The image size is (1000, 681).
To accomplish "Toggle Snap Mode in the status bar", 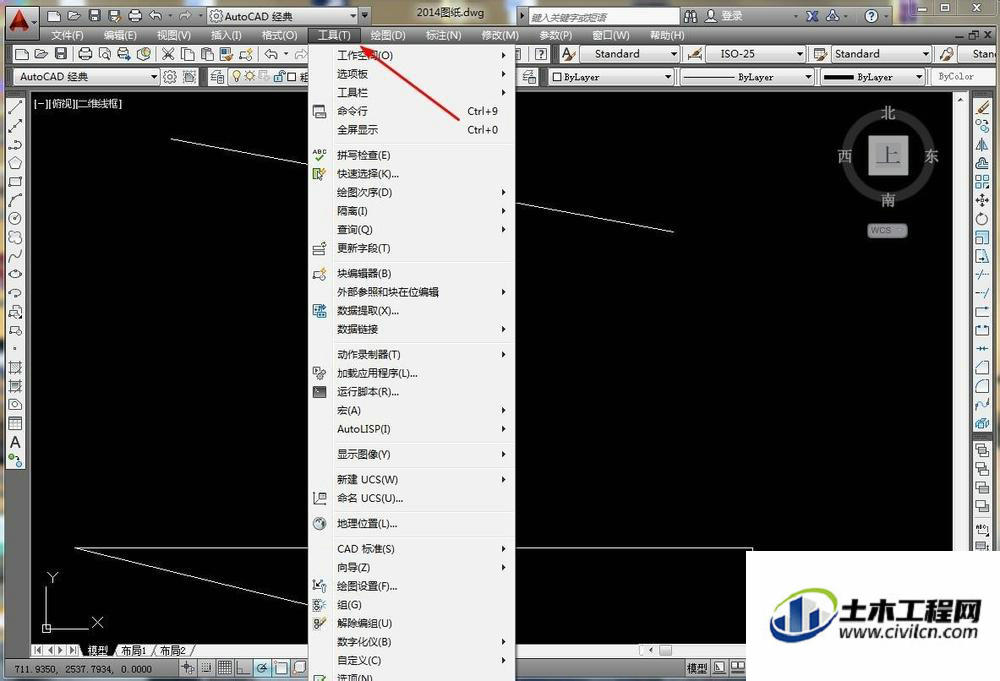I will [x=206, y=668].
